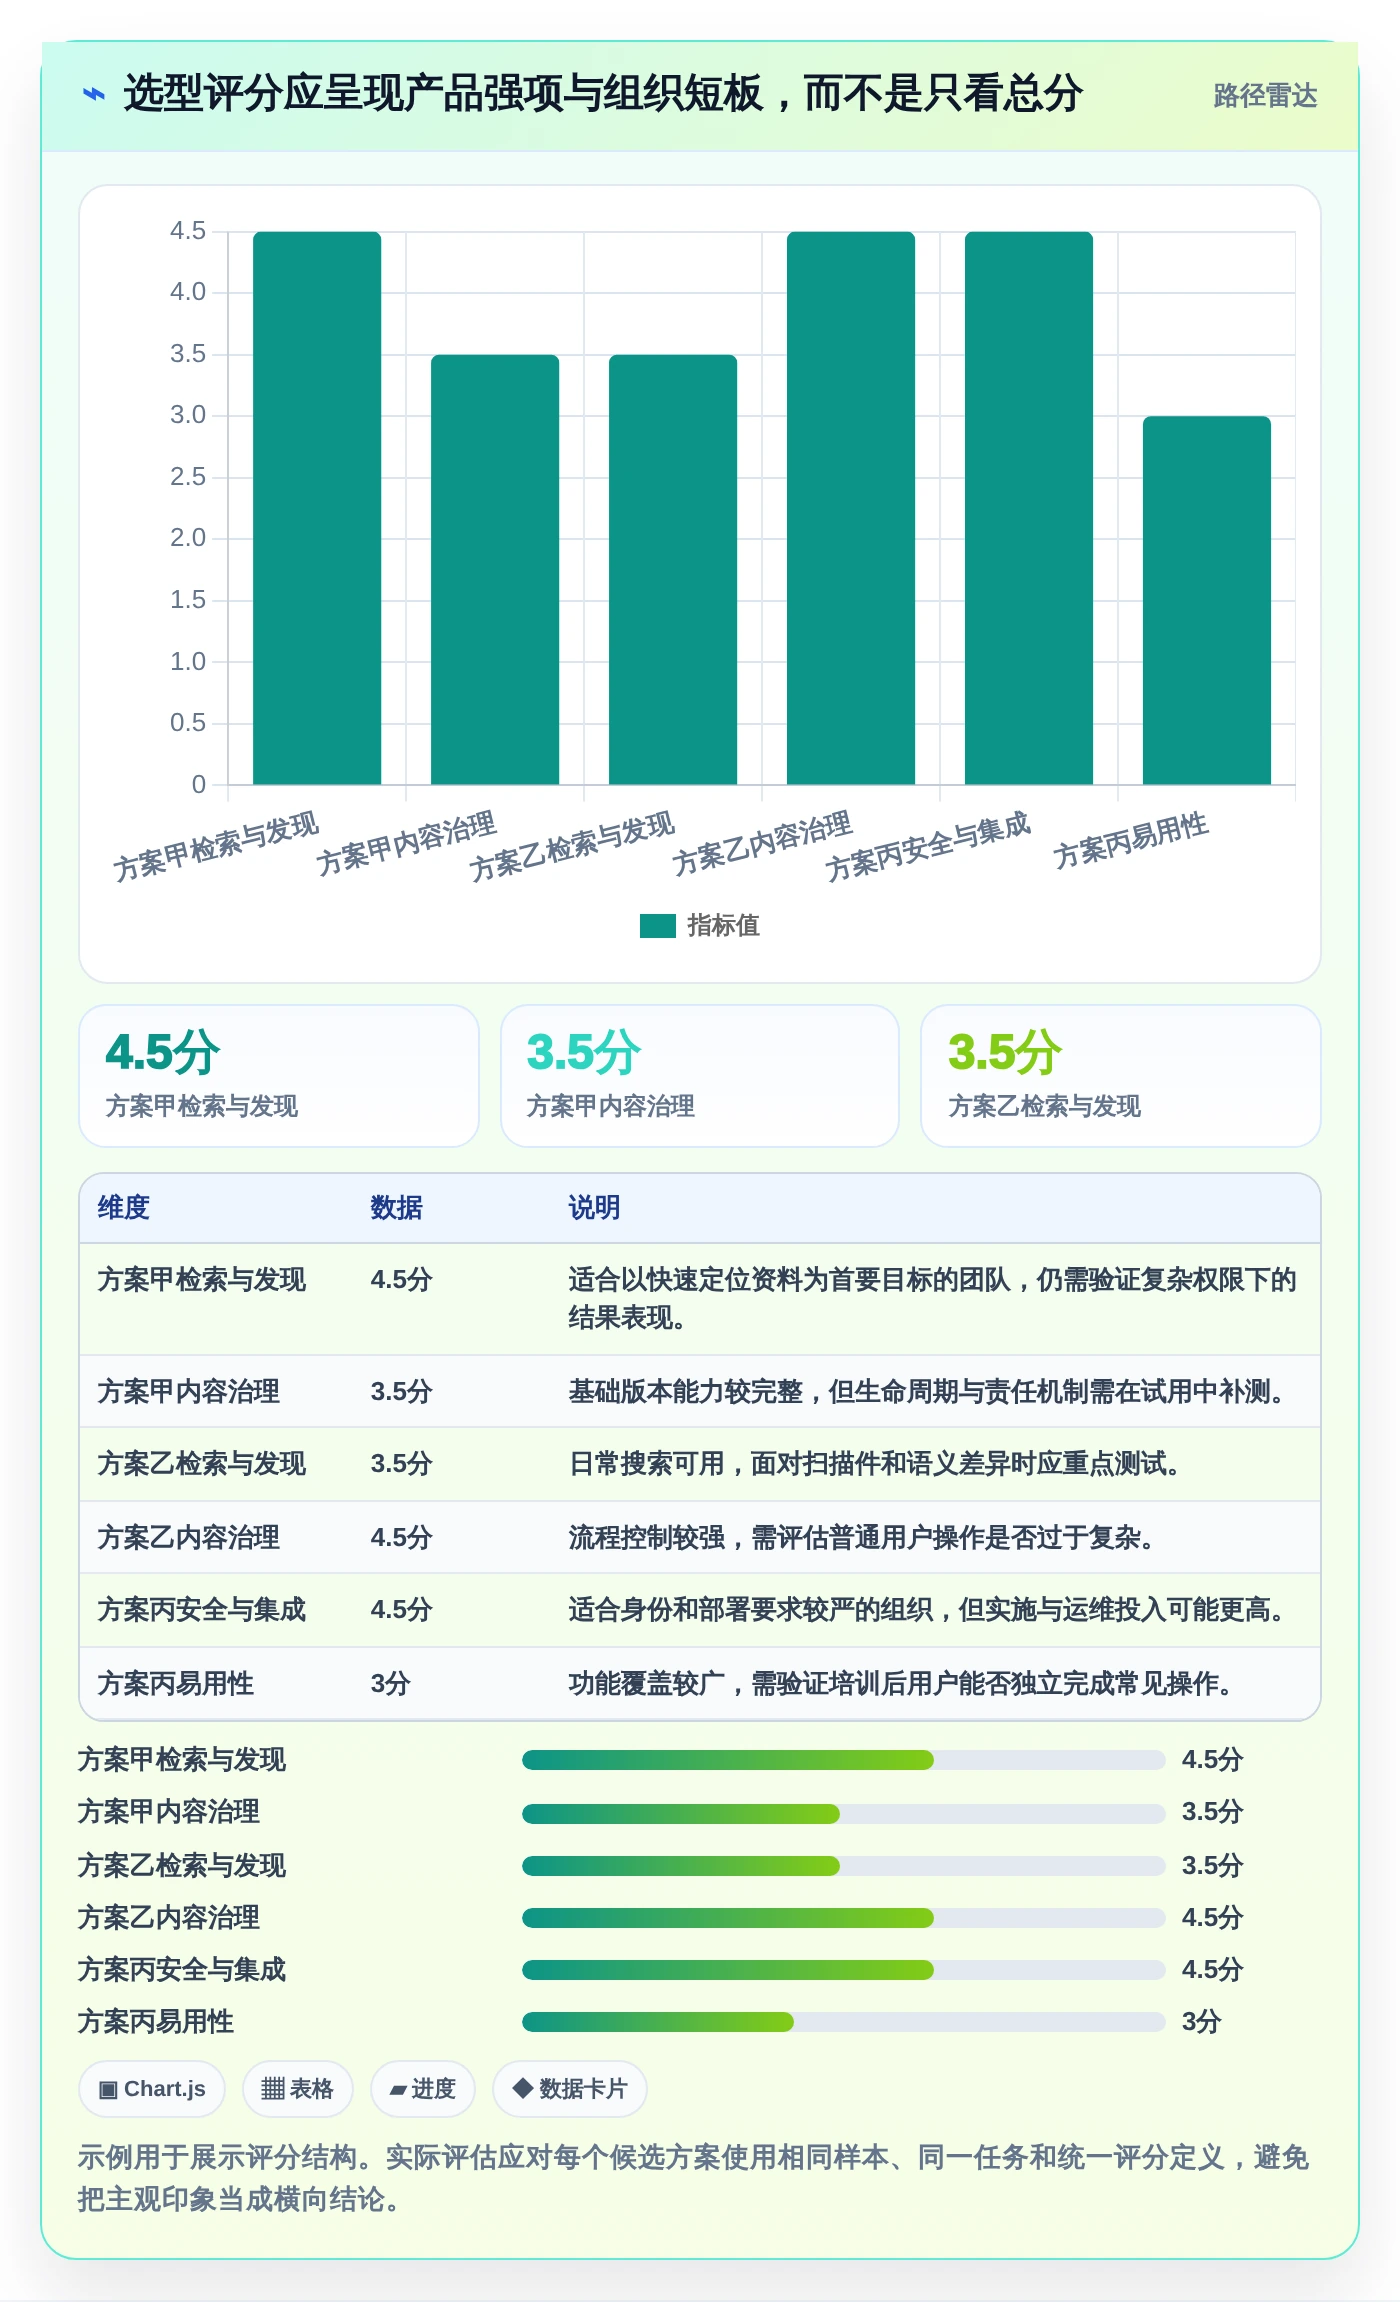Click the 方案乙检索与发现 chart bar
Image resolution: width=1400 pixels, height=2302 pixels.
point(673,569)
